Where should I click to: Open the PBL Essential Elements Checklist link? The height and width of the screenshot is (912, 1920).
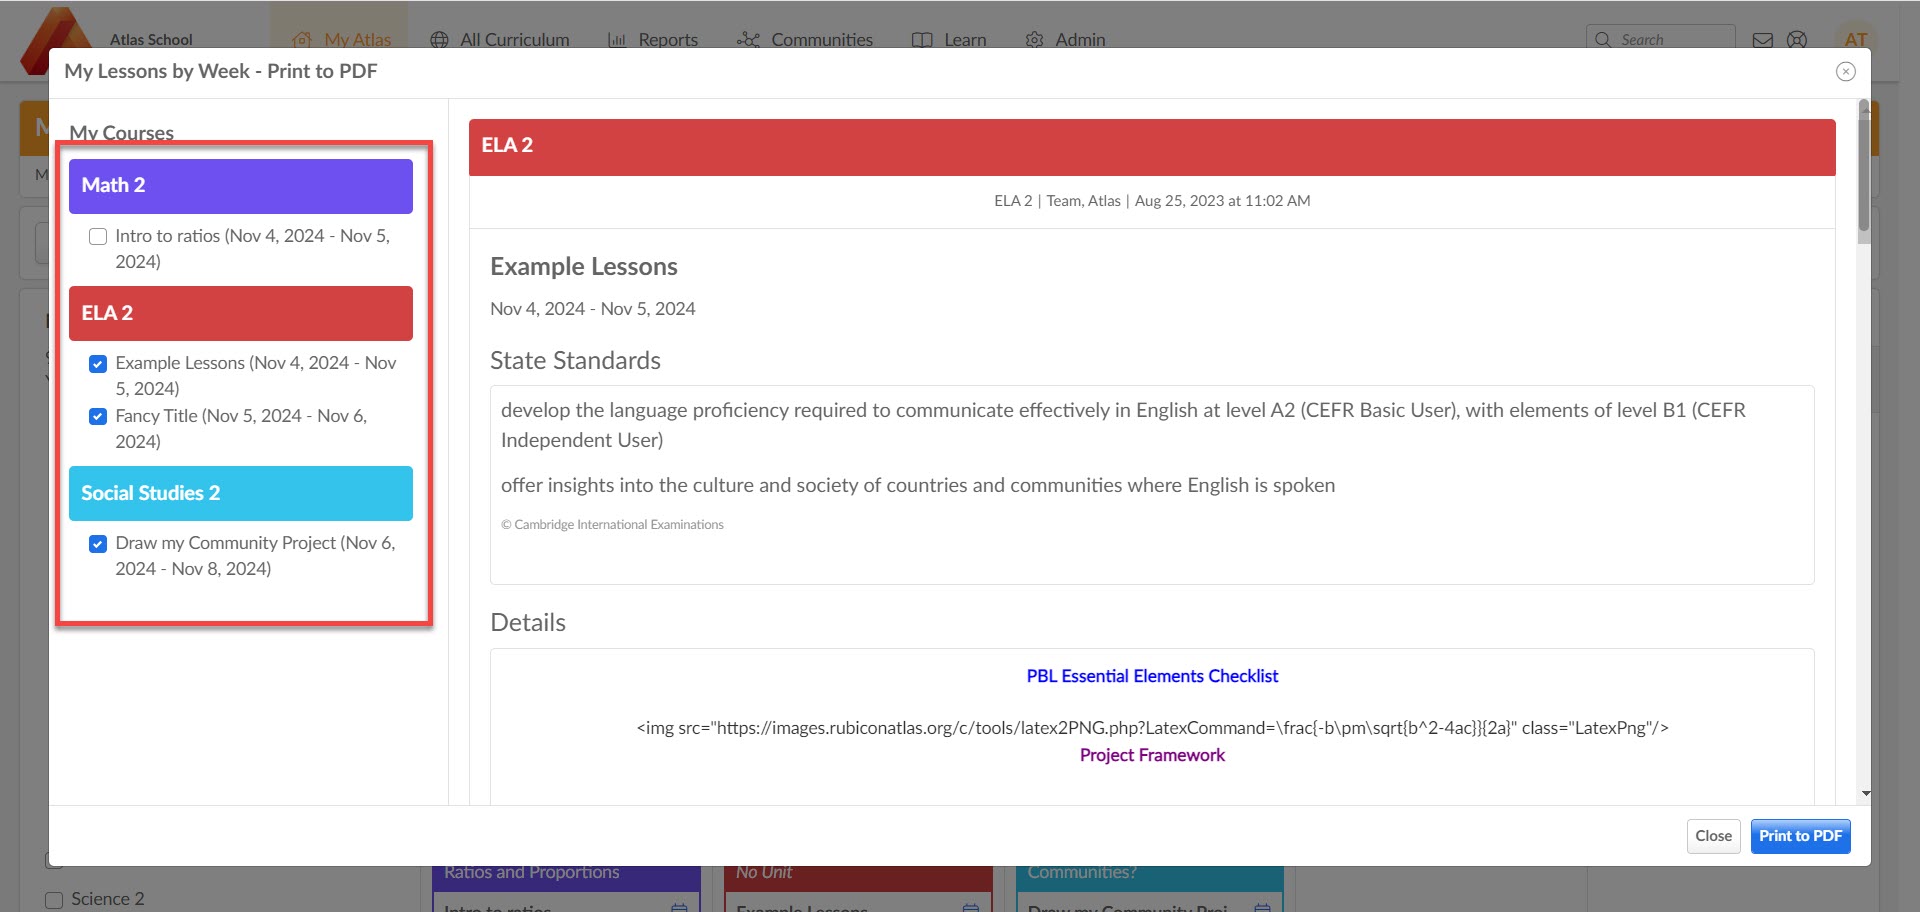point(1152,676)
